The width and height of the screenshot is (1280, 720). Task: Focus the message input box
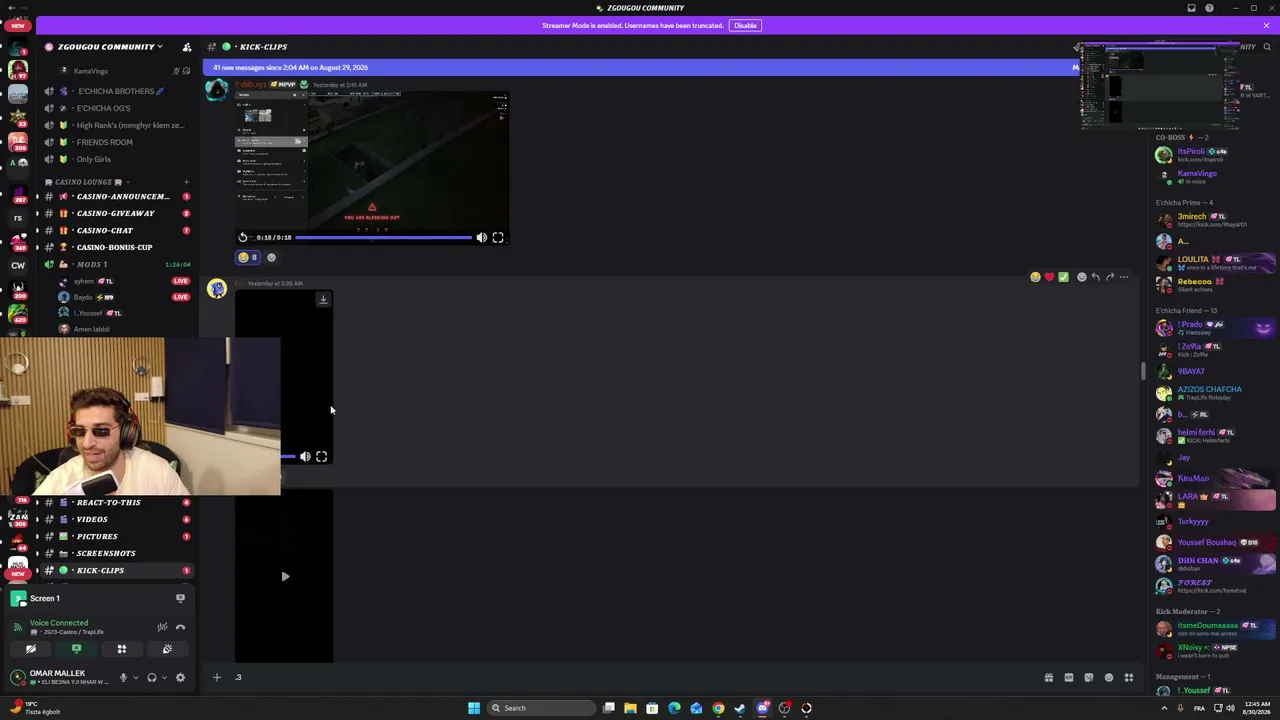coord(635,677)
